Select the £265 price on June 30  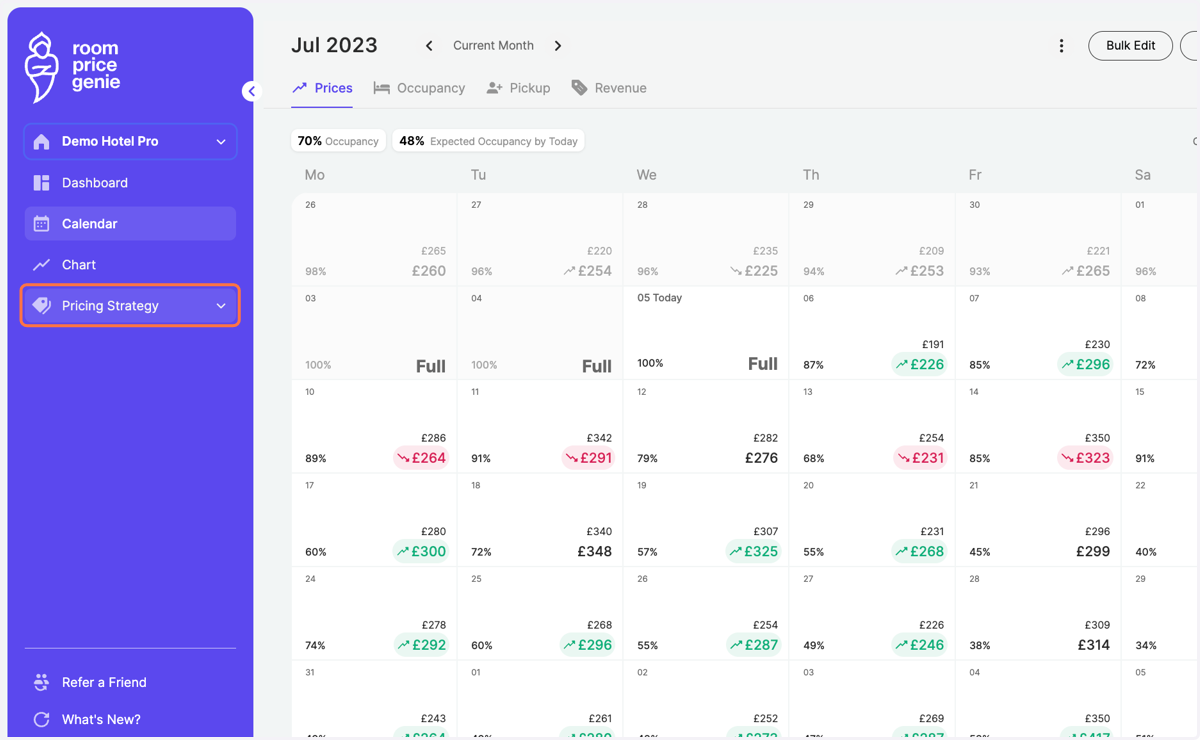pyautogui.click(x=1085, y=271)
